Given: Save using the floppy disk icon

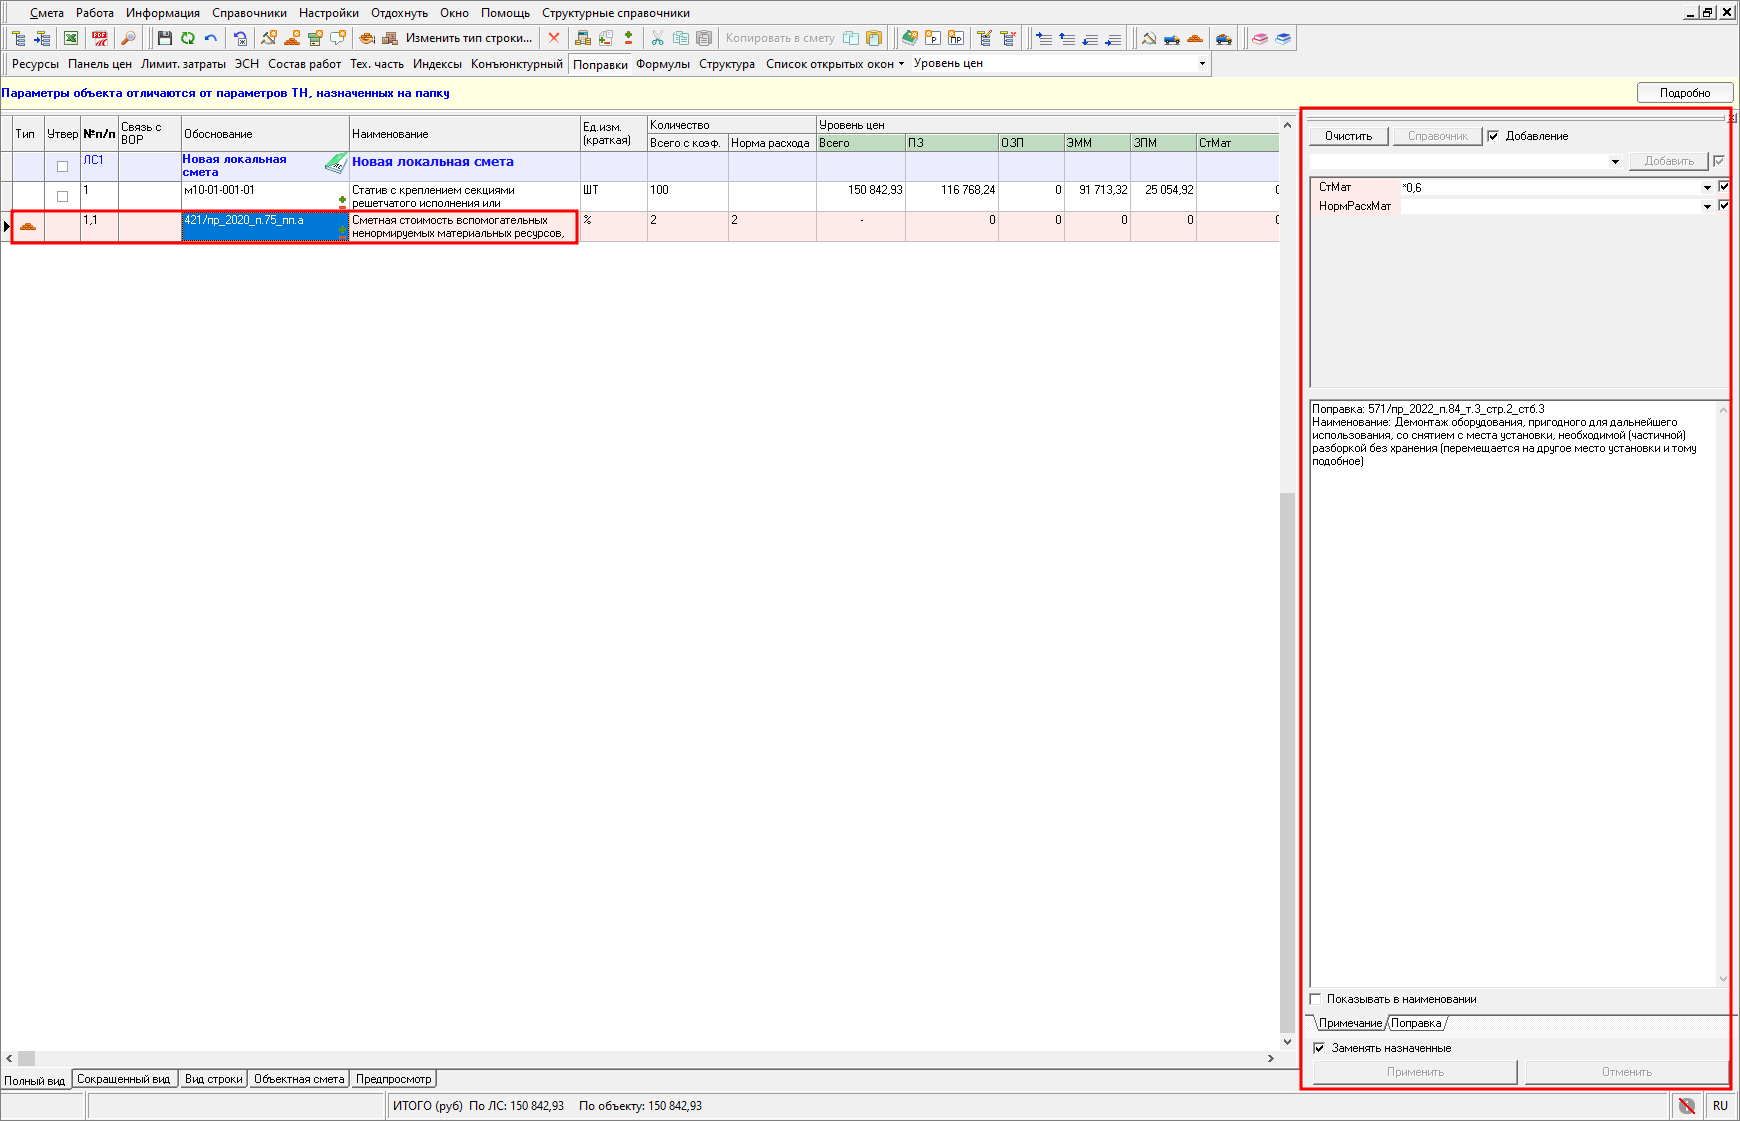Looking at the screenshot, I should [165, 38].
